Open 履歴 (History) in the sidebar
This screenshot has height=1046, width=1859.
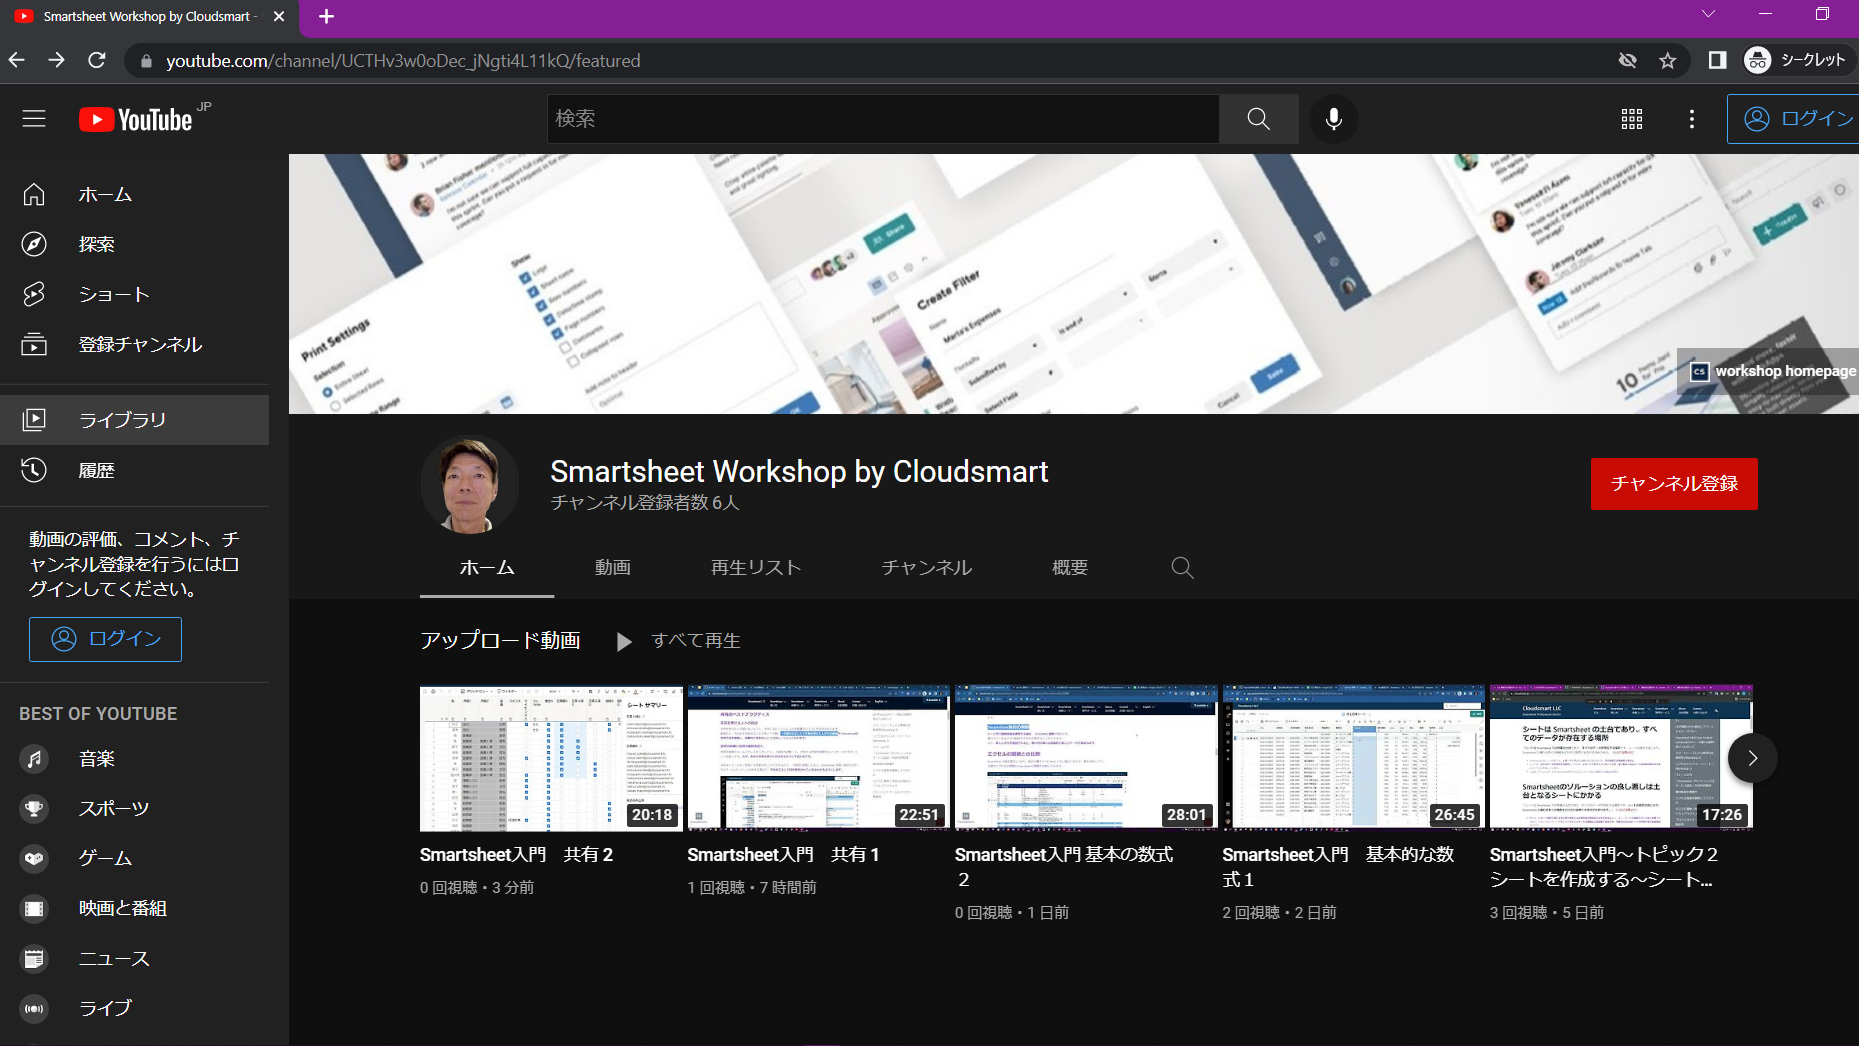(135, 470)
